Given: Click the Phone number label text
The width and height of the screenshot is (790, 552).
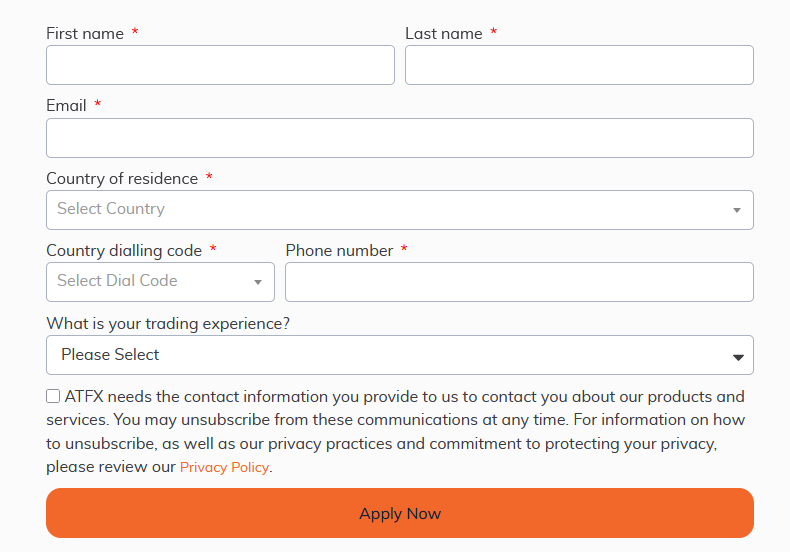Looking at the screenshot, I should point(339,251).
